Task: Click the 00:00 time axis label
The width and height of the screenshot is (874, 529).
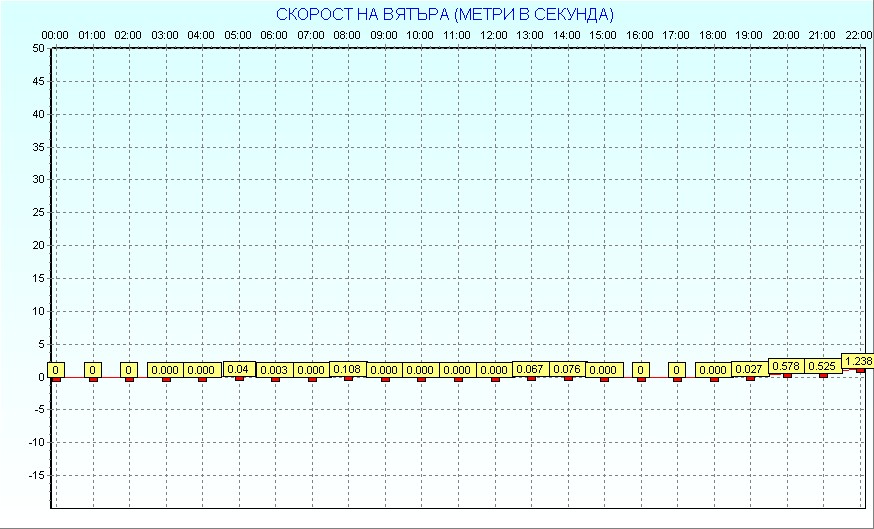Action: (x=55, y=35)
